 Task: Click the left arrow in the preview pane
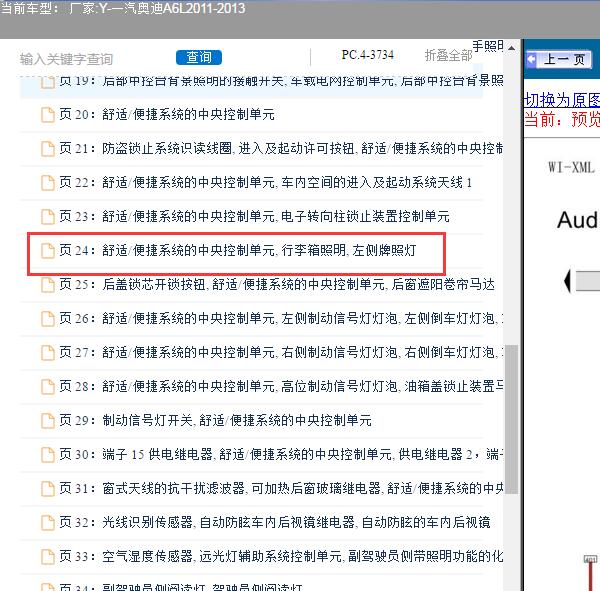(567, 281)
